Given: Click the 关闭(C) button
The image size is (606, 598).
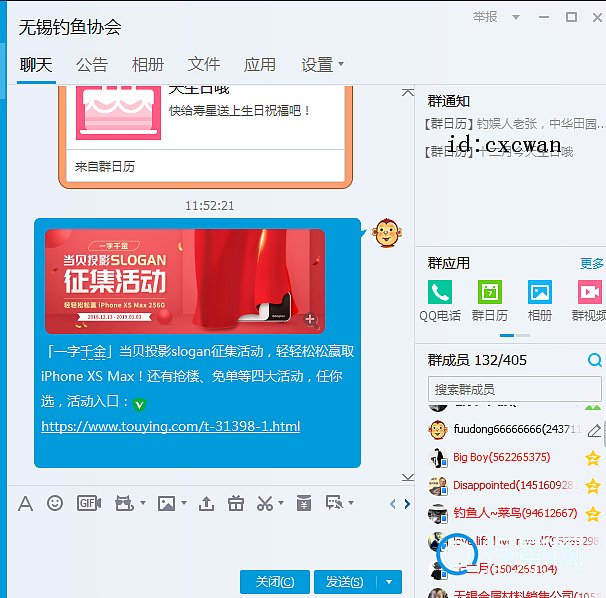Looking at the screenshot, I should pos(275,582).
